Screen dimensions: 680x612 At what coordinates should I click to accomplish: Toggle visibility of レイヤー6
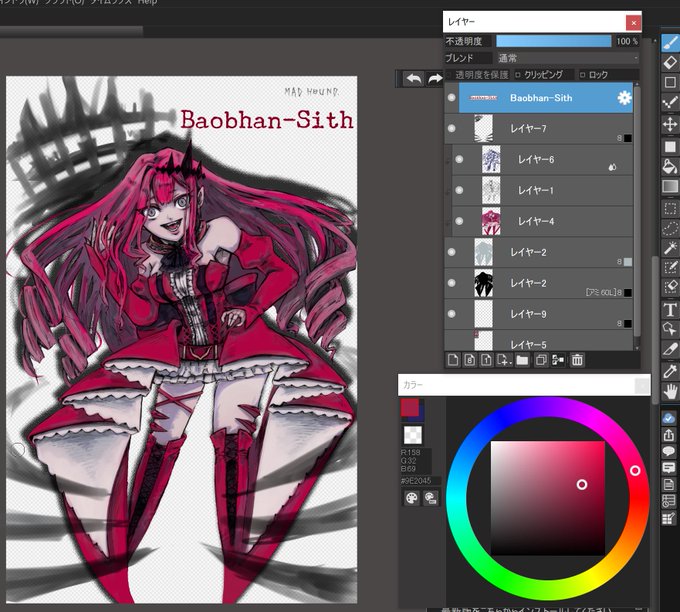pyautogui.click(x=459, y=159)
